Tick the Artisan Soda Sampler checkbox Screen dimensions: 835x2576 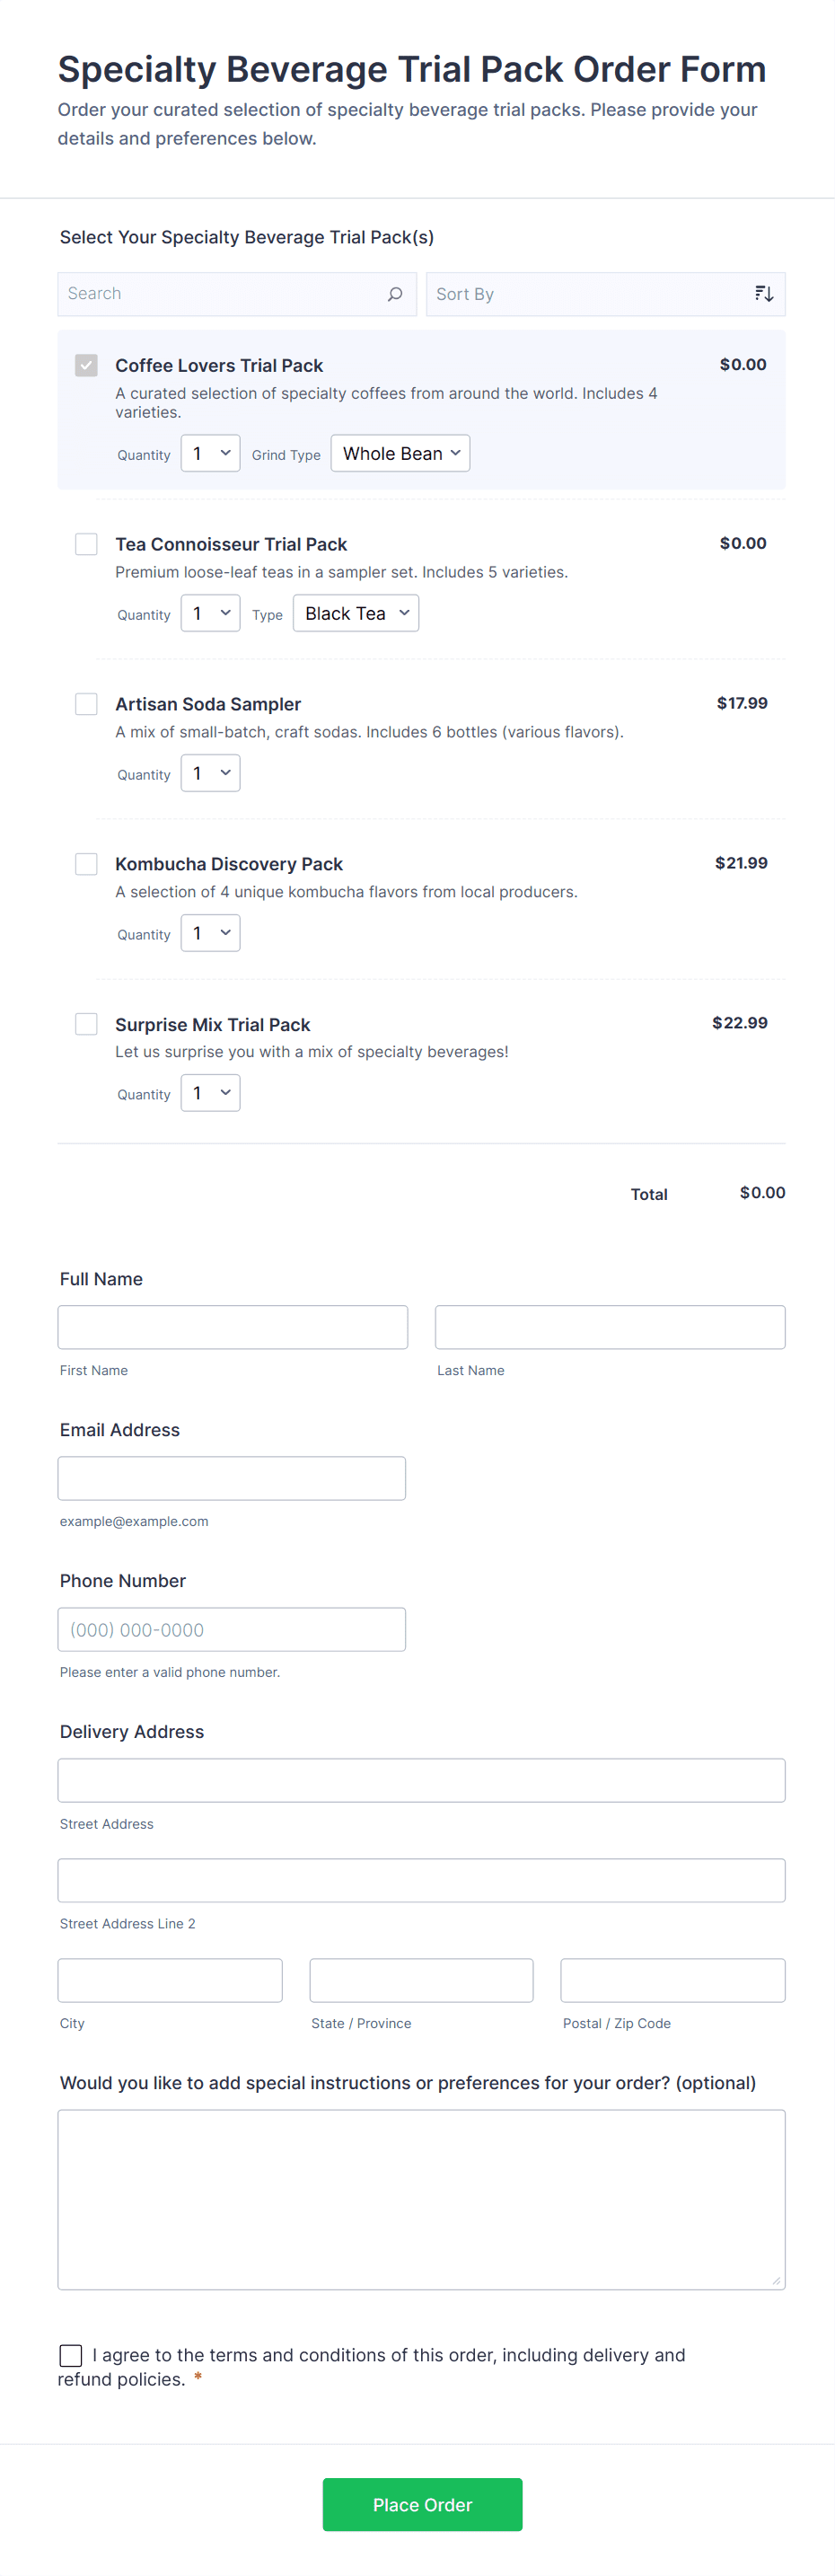click(x=87, y=704)
